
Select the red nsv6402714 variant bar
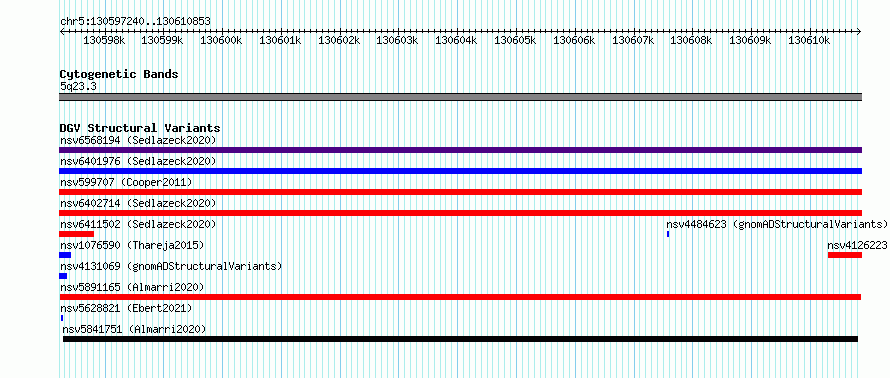(460, 213)
